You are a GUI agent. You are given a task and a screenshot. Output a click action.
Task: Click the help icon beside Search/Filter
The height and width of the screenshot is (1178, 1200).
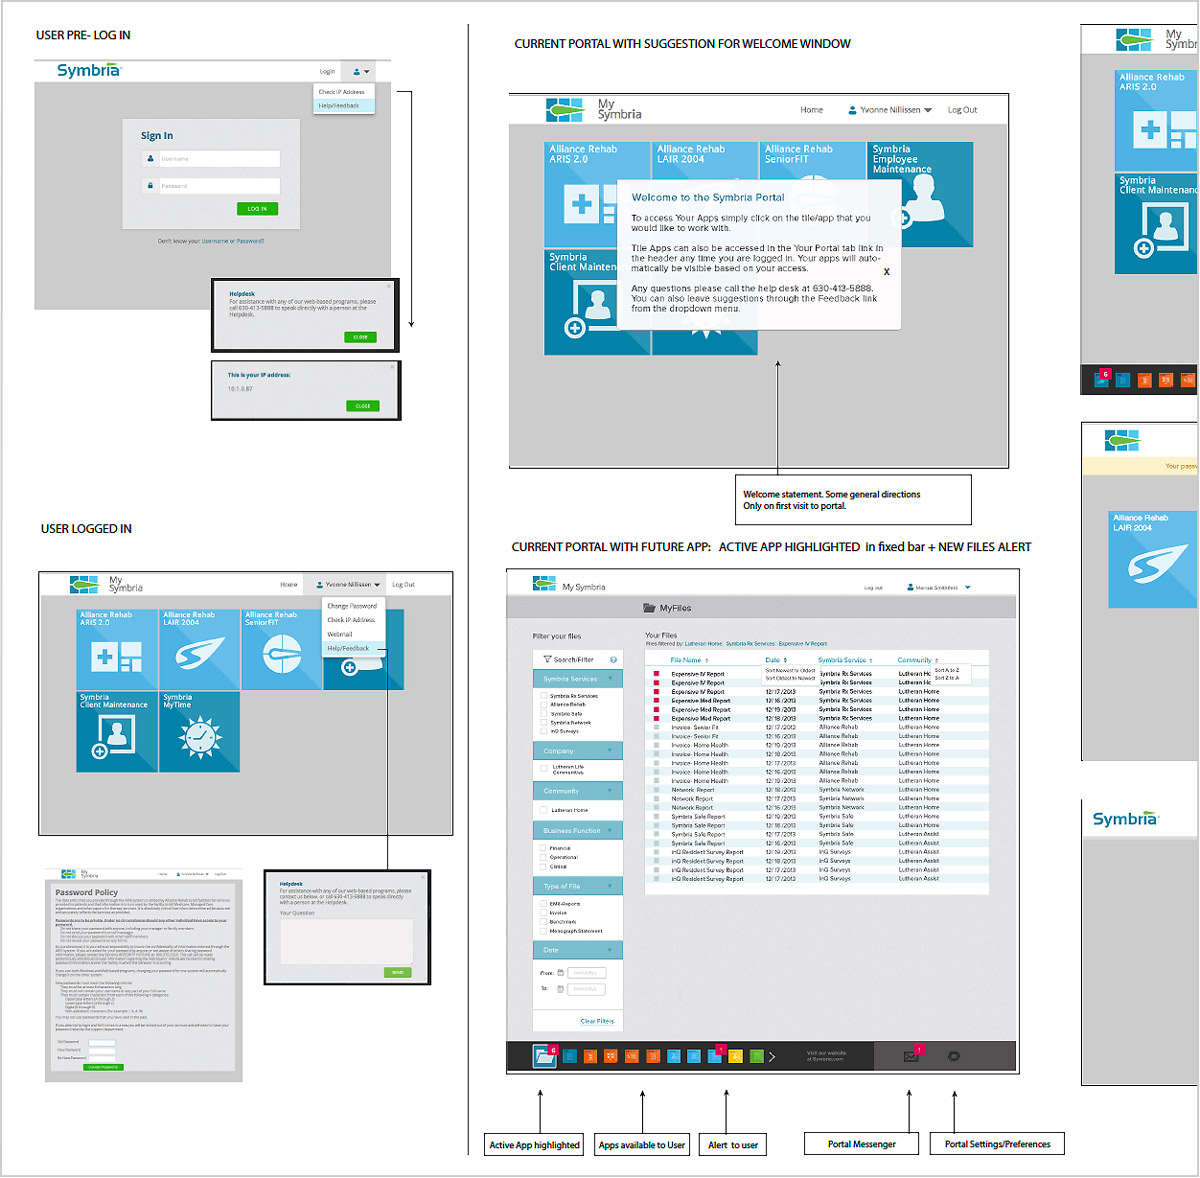coord(613,660)
